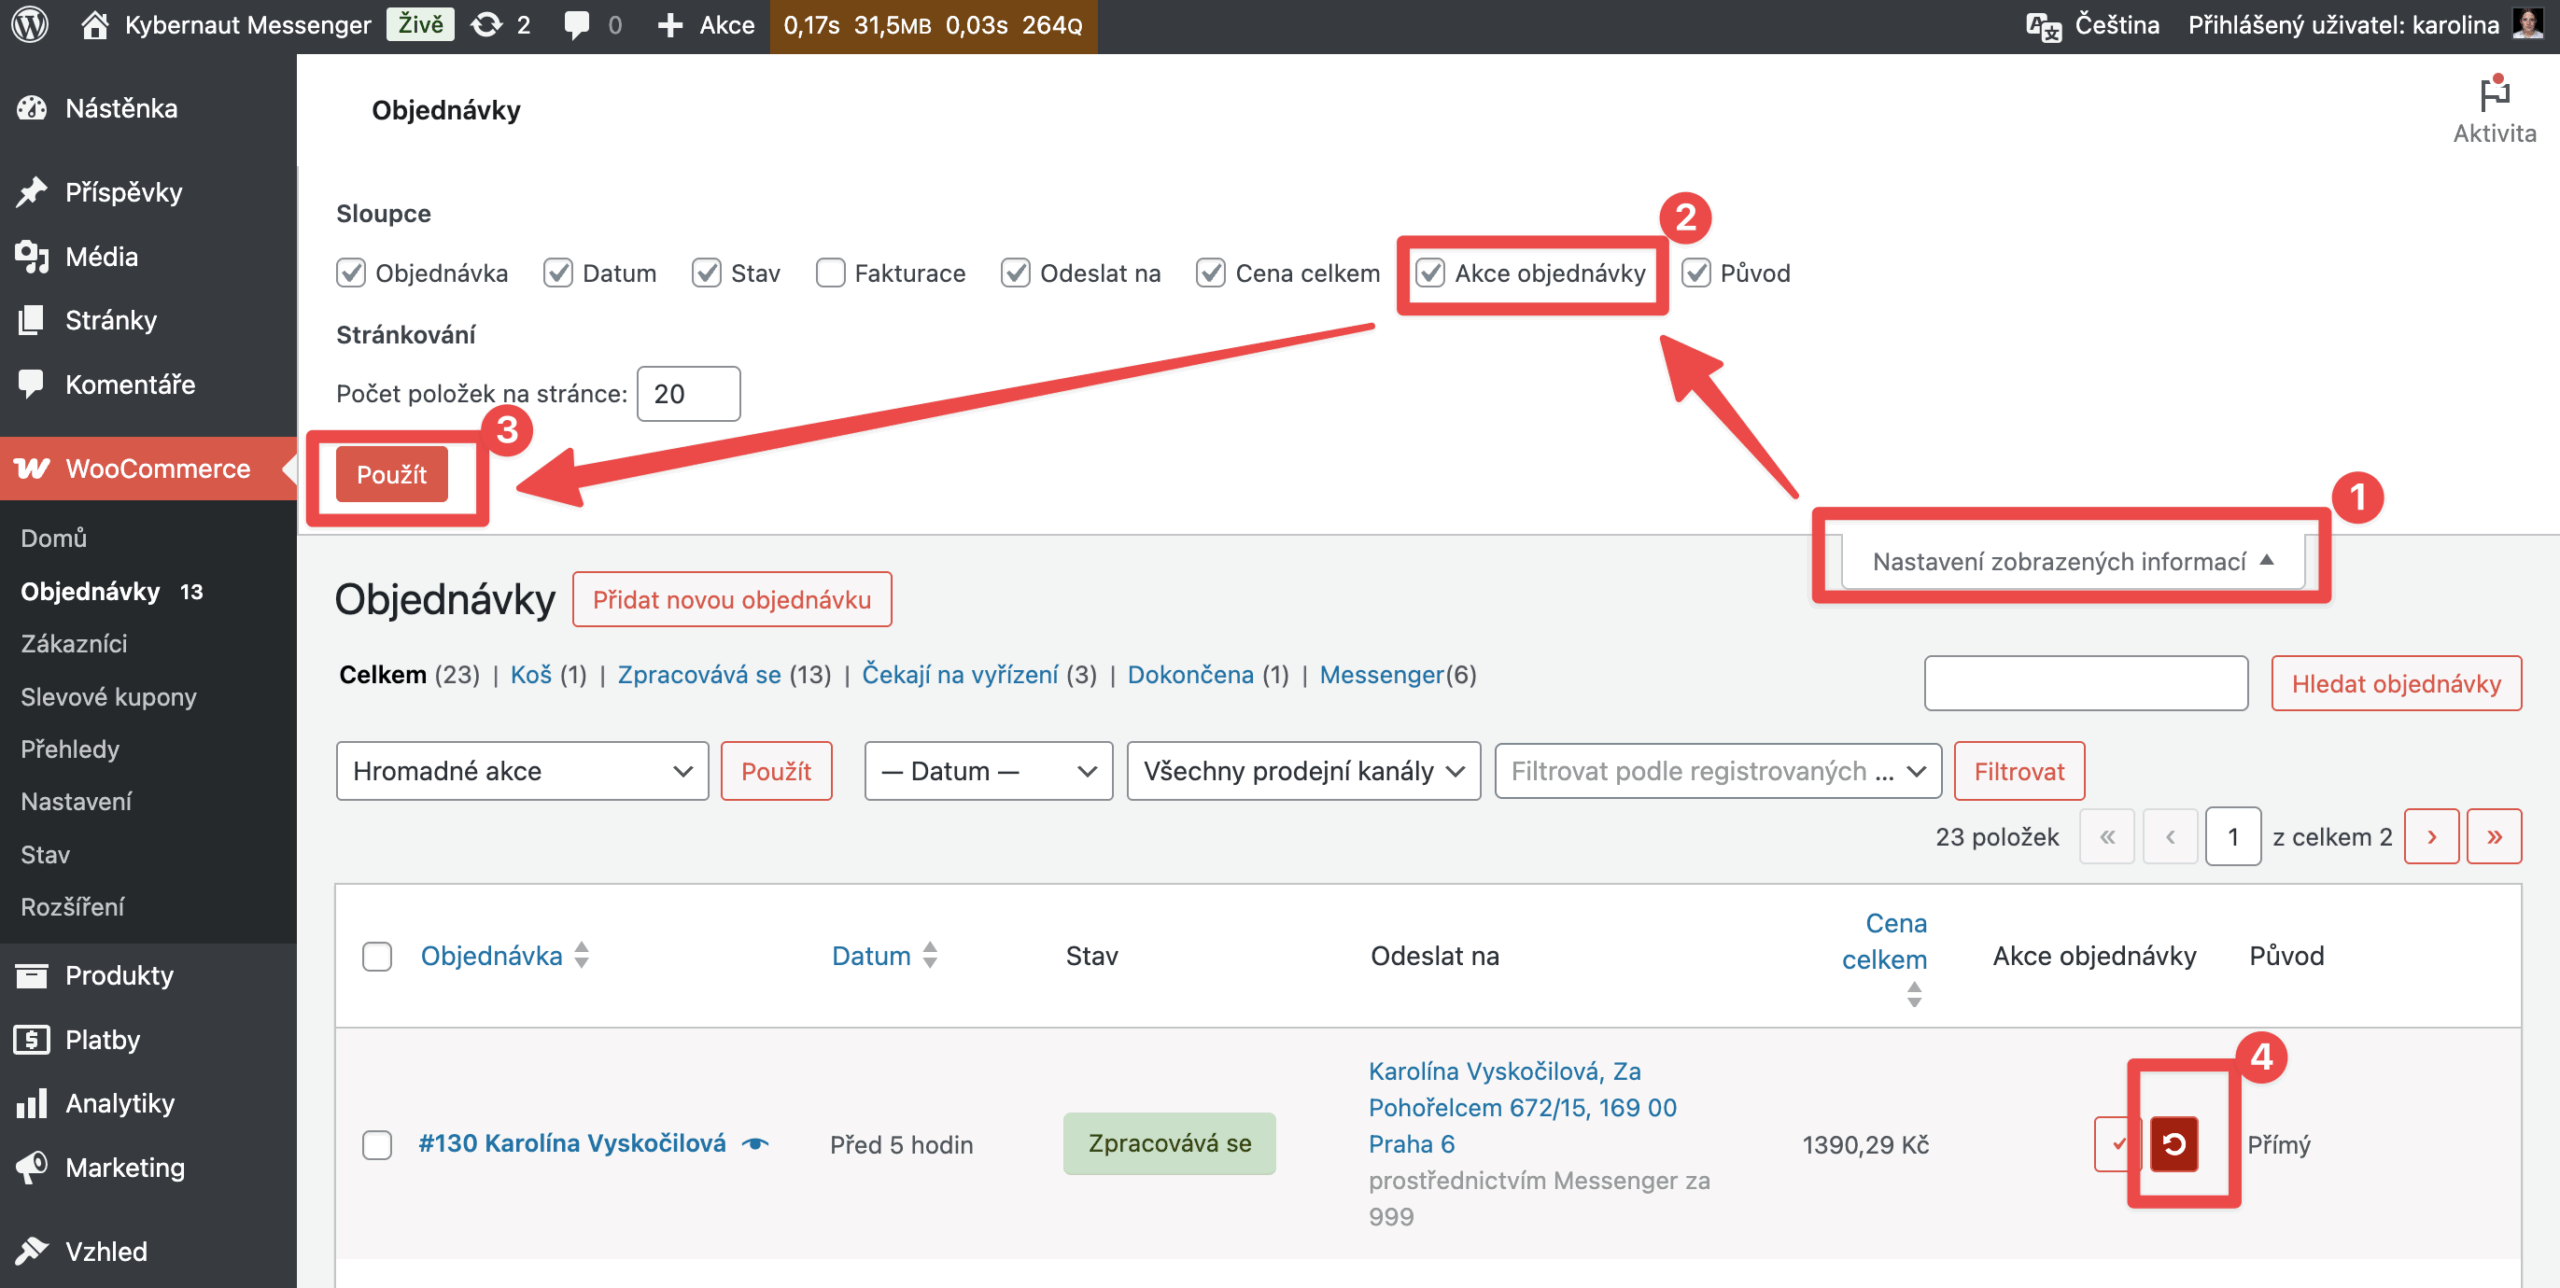Filter orders by Zpracovává se link
The height and width of the screenshot is (1288, 2560).
coord(699,675)
